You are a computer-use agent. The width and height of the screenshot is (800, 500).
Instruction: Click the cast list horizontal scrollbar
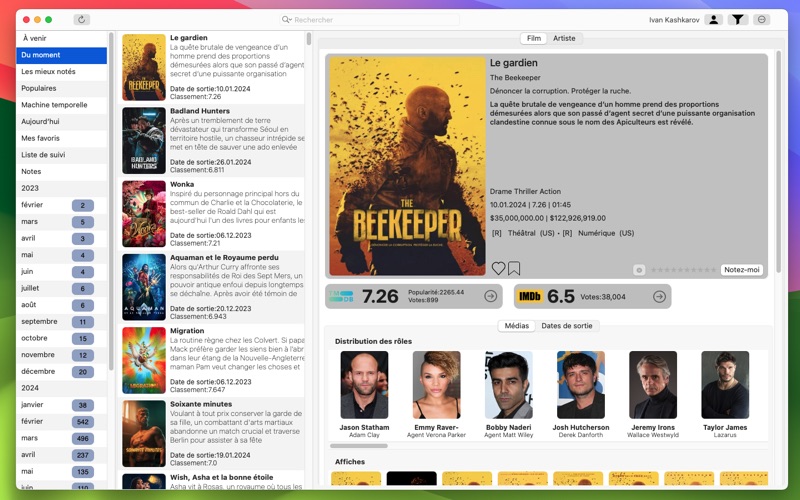coord(359,445)
